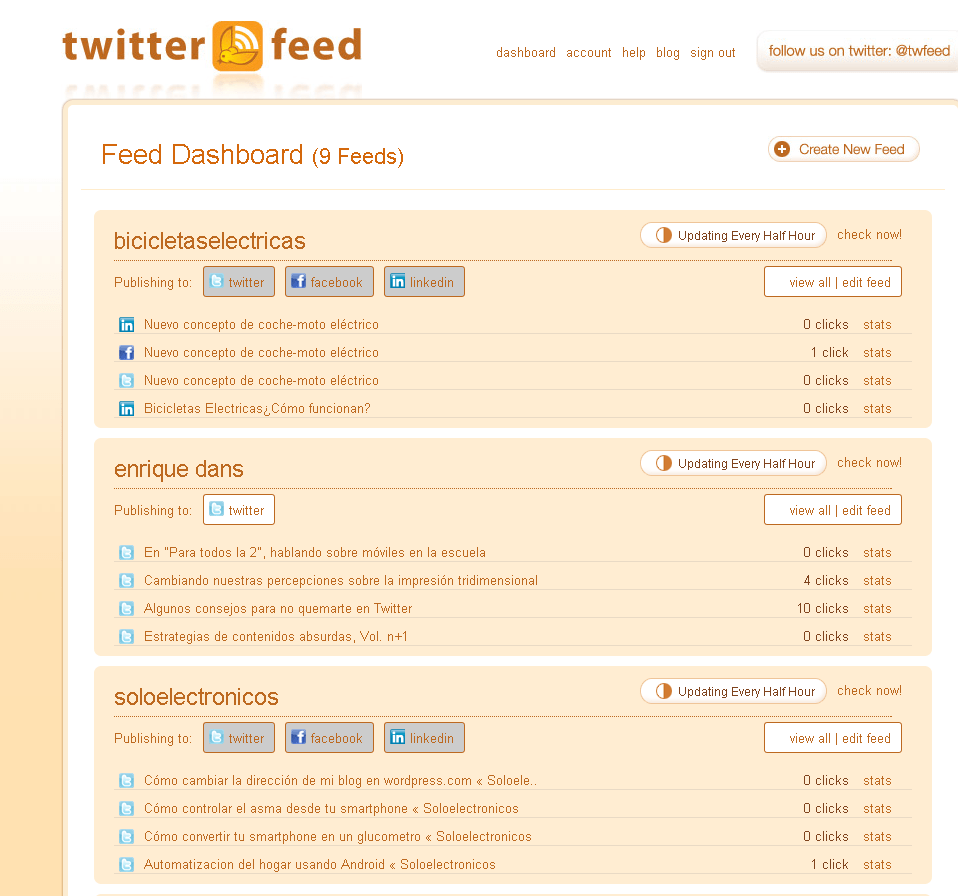Click 'check now!' for the soloelectronicos feed
This screenshot has height=896, width=958.
click(869, 690)
